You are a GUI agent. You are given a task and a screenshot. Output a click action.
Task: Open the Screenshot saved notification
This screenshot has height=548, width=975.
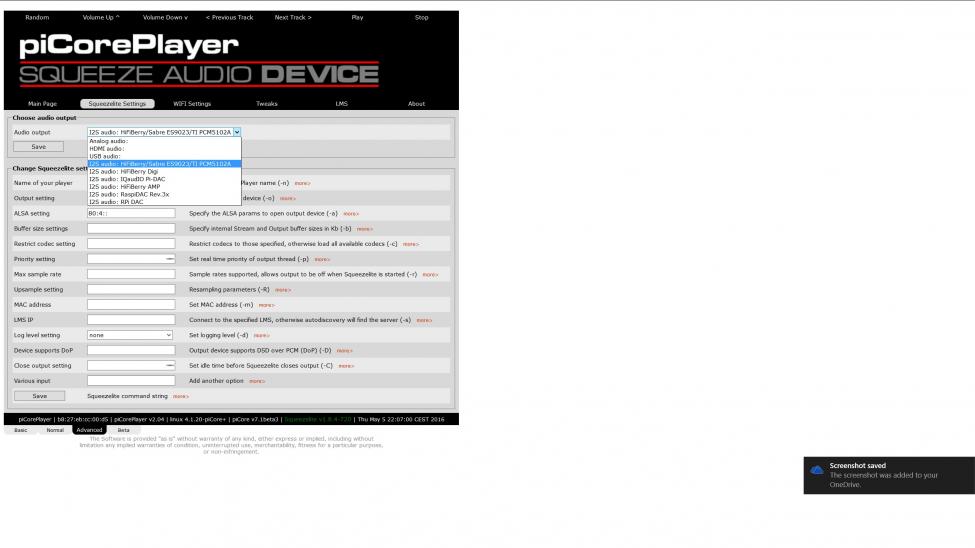[889, 475]
